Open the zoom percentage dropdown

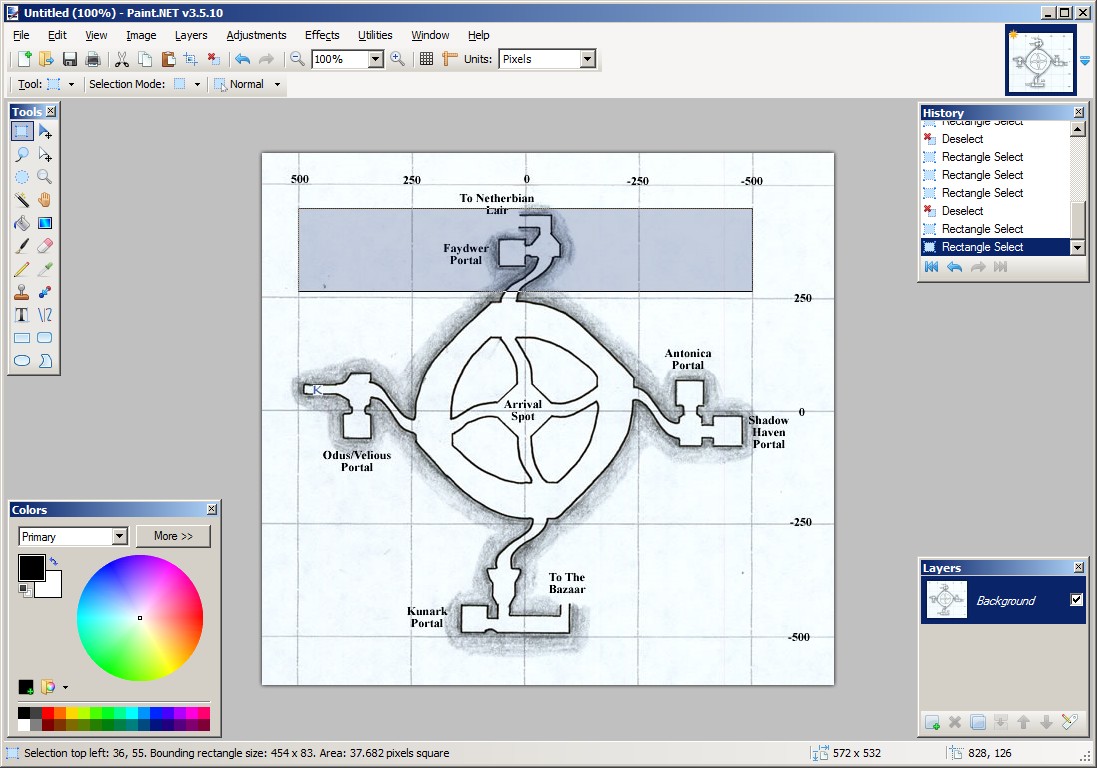tap(376, 59)
